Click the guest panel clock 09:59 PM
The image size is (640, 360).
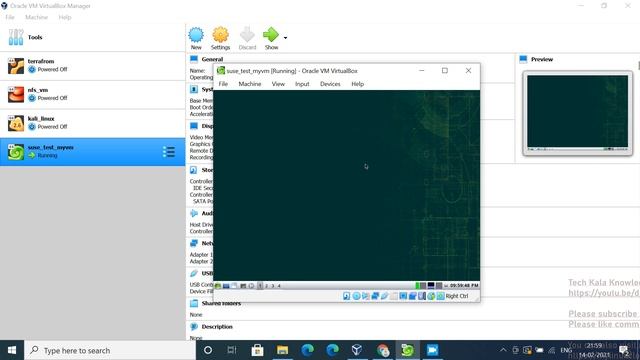click(464, 285)
